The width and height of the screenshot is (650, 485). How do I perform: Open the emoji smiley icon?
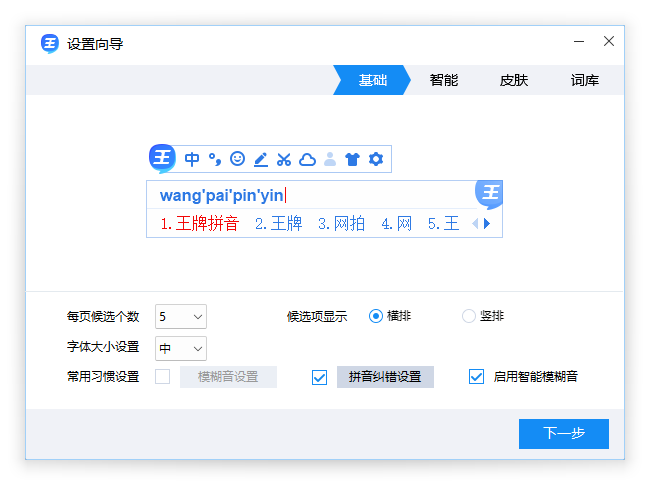coord(237,159)
